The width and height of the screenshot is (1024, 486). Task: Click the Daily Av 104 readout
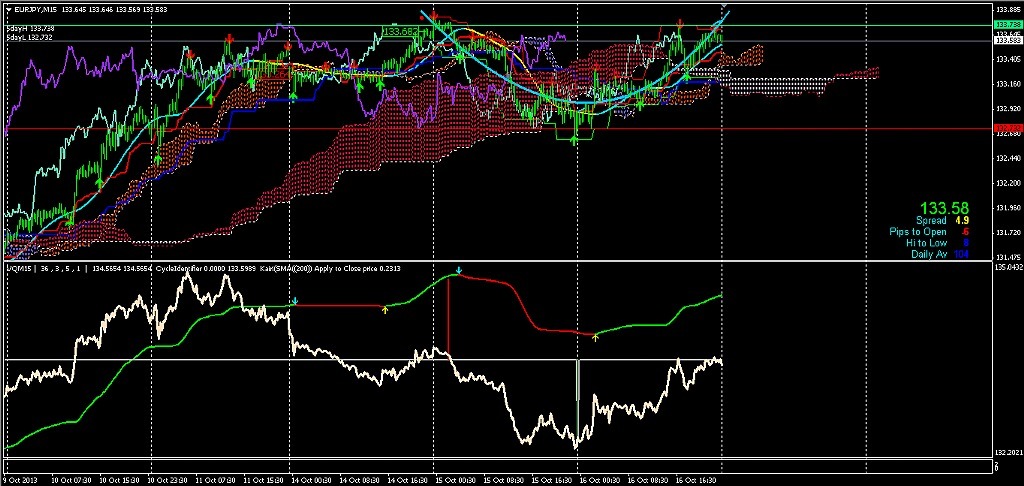(940, 254)
